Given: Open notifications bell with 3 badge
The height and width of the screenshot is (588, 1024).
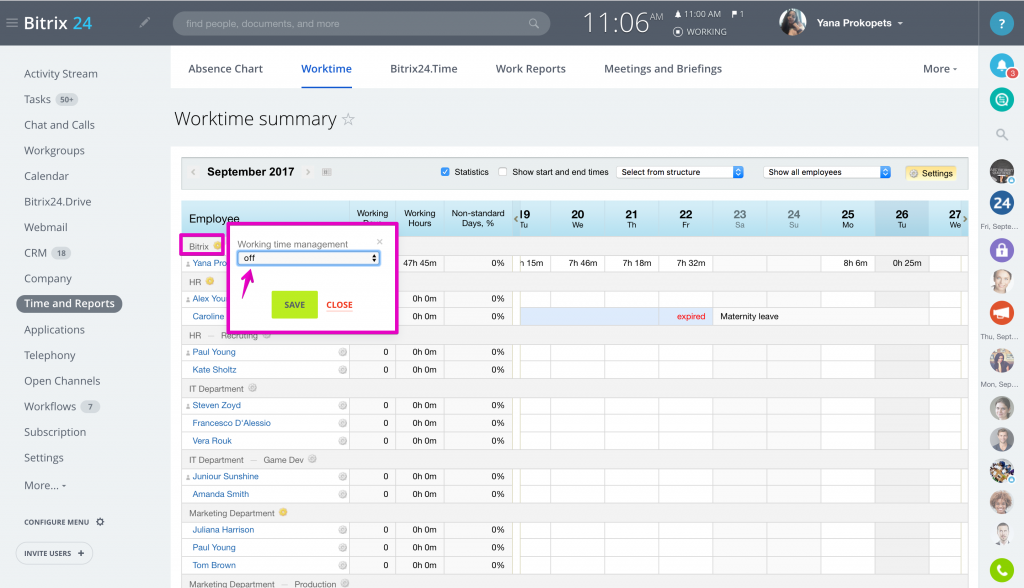Looking at the screenshot, I should coord(1002,65).
